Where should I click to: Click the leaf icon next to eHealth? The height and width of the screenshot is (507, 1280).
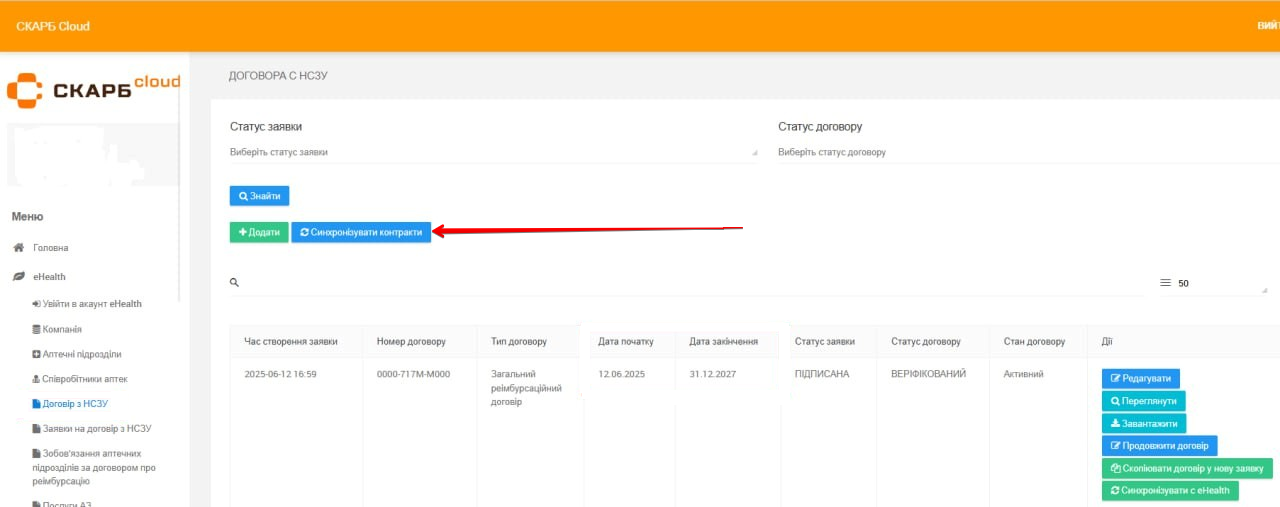(18, 277)
